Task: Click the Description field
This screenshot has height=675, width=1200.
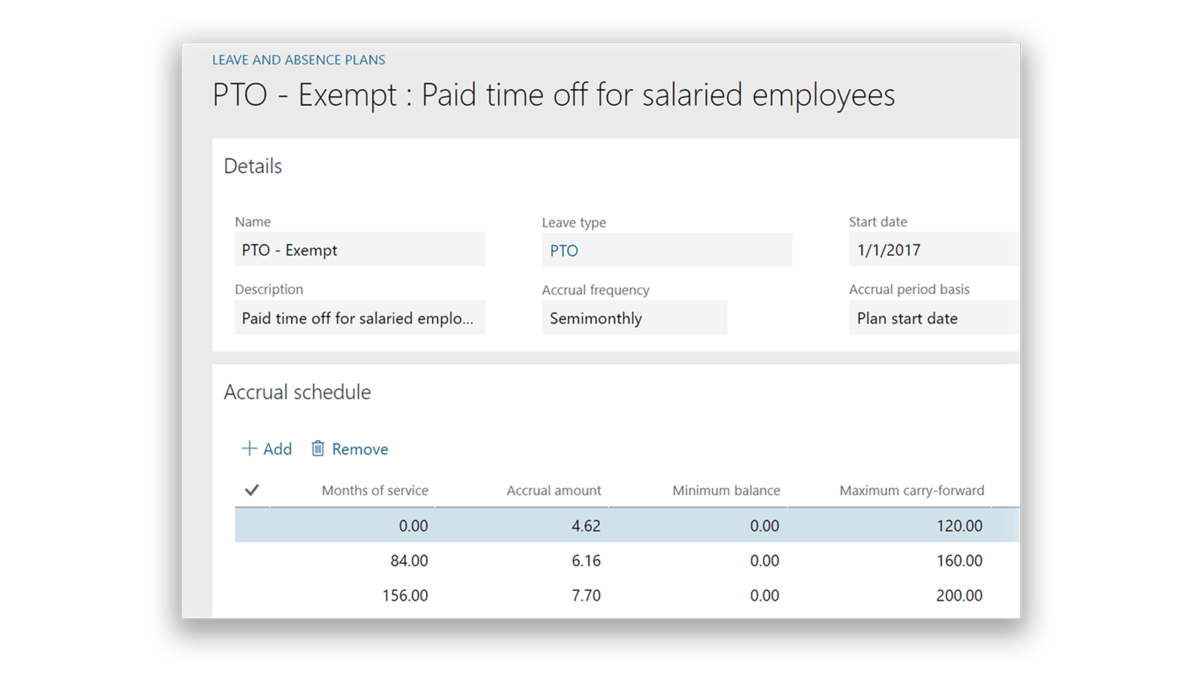Action: click(x=360, y=317)
